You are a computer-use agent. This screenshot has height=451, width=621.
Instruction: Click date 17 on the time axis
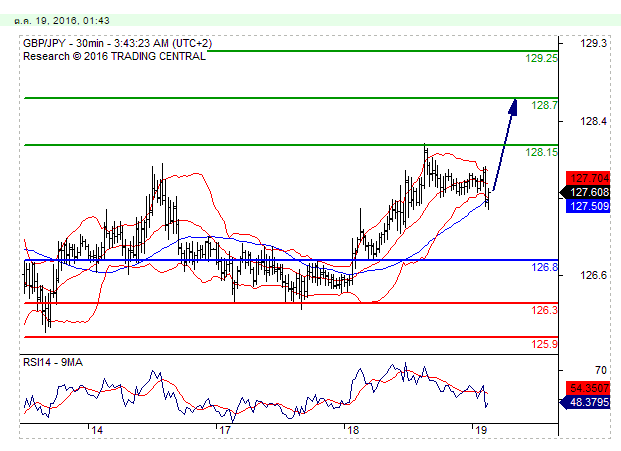tap(225, 430)
